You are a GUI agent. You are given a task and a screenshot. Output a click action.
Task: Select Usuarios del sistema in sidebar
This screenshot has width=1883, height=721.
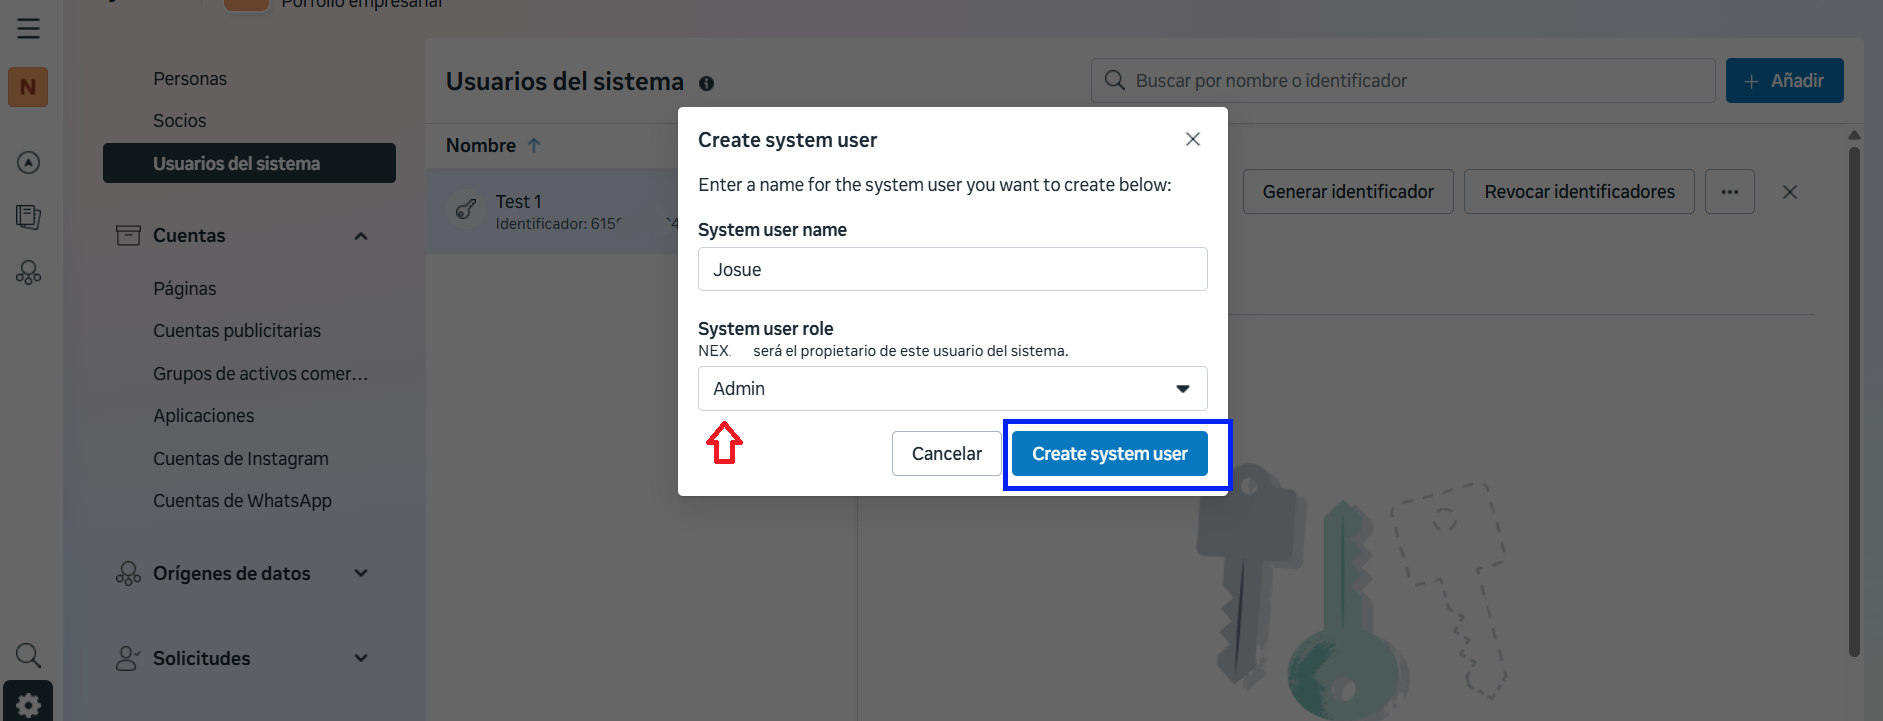click(x=249, y=163)
